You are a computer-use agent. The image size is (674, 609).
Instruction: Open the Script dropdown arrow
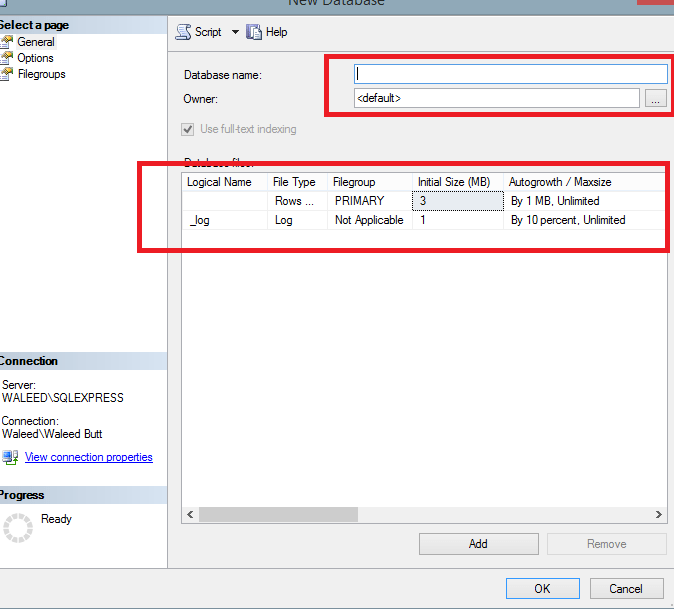235,32
